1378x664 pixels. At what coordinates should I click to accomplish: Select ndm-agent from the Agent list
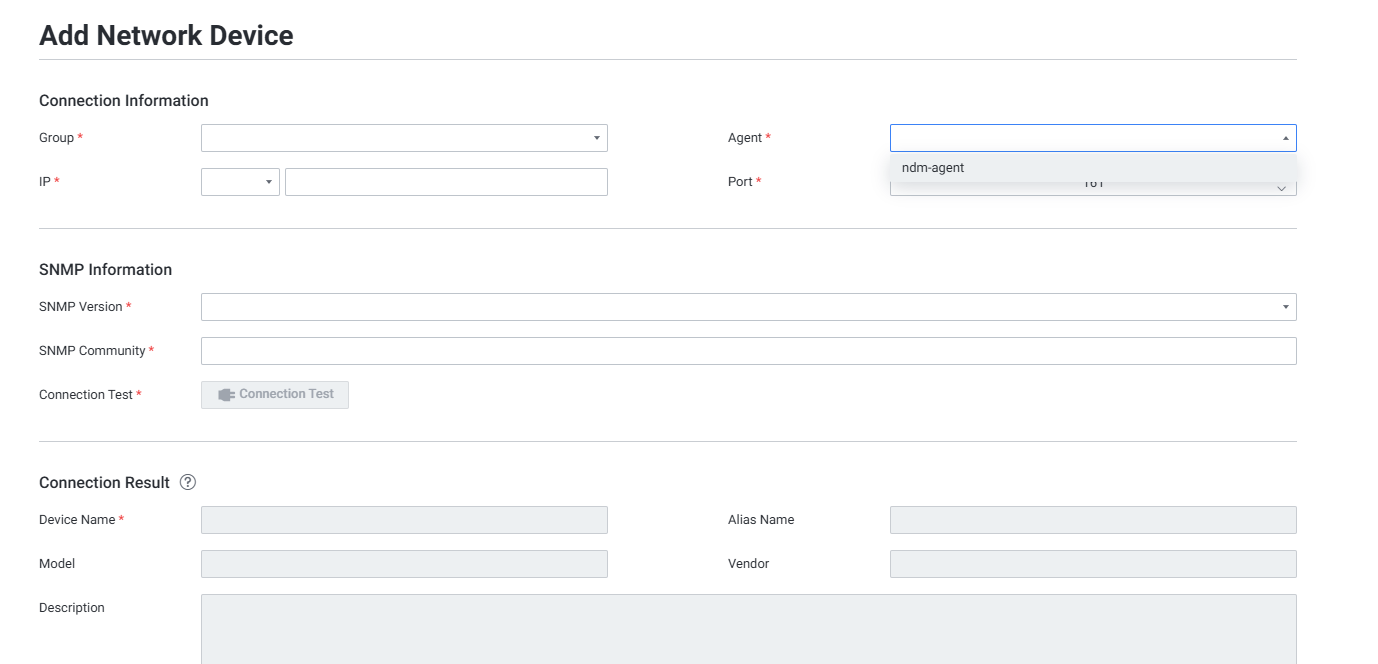coord(933,168)
